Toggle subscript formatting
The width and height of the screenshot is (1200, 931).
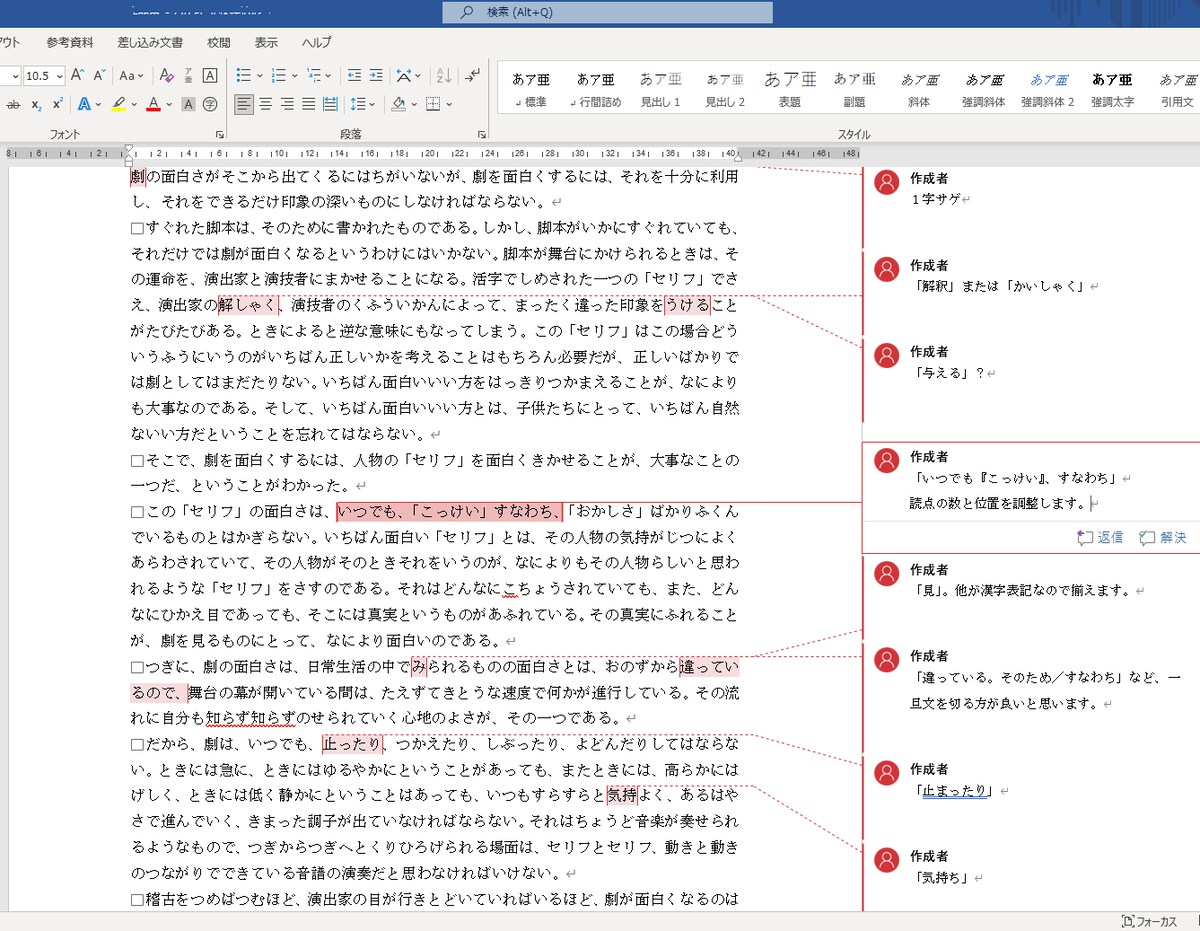click(36, 104)
